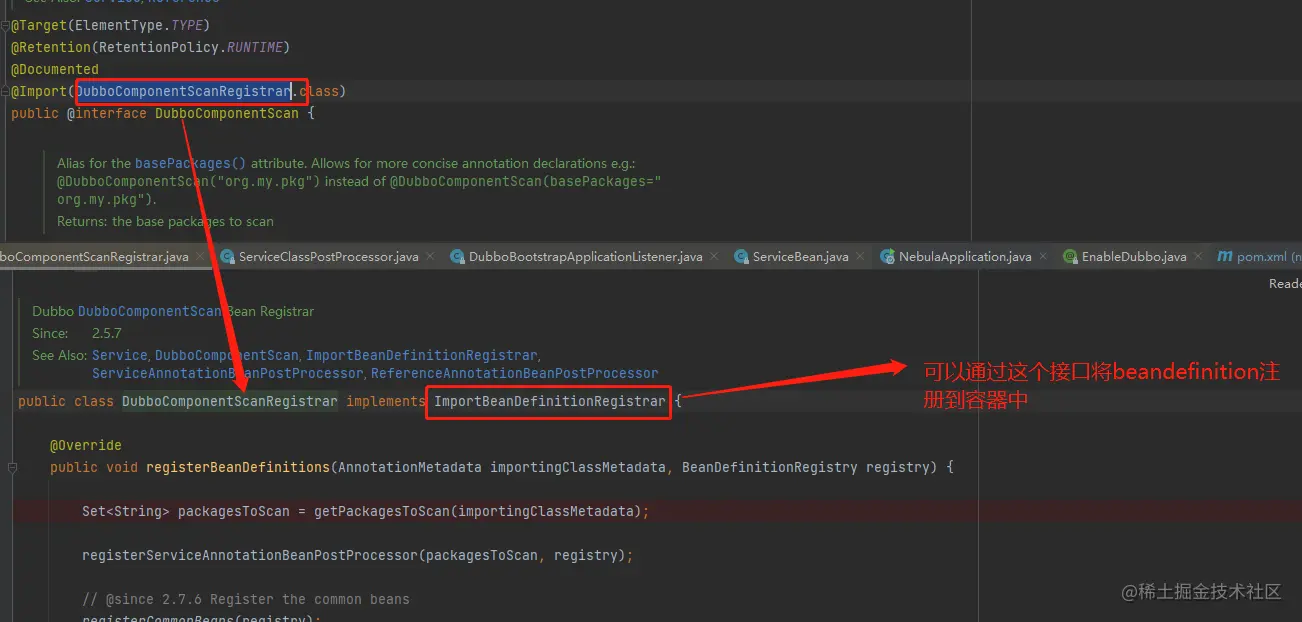The height and width of the screenshot is (622, 1302).
Task: Click the ServiceBean.java tab class icon
Action: click(741, 257)
